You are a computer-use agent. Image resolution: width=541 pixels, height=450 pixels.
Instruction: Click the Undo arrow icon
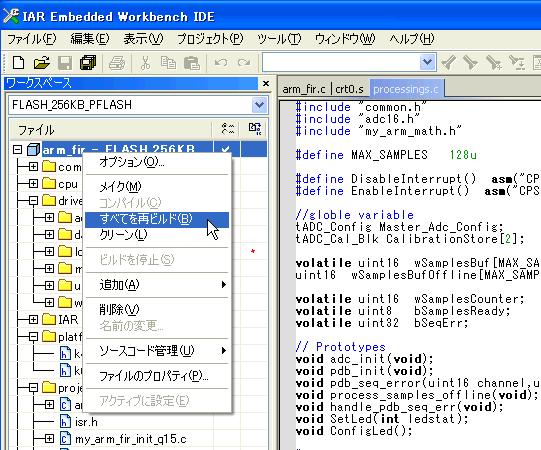221,63
